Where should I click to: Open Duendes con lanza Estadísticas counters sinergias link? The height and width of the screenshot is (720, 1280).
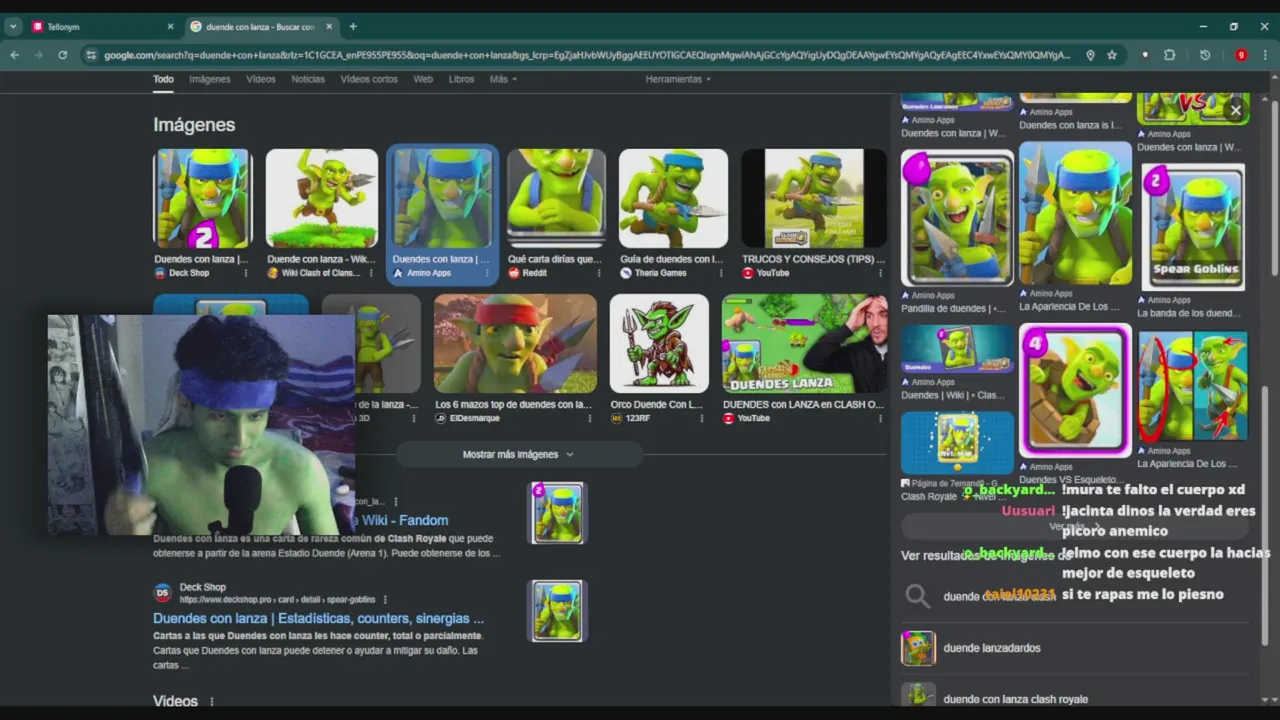point(318,619)
